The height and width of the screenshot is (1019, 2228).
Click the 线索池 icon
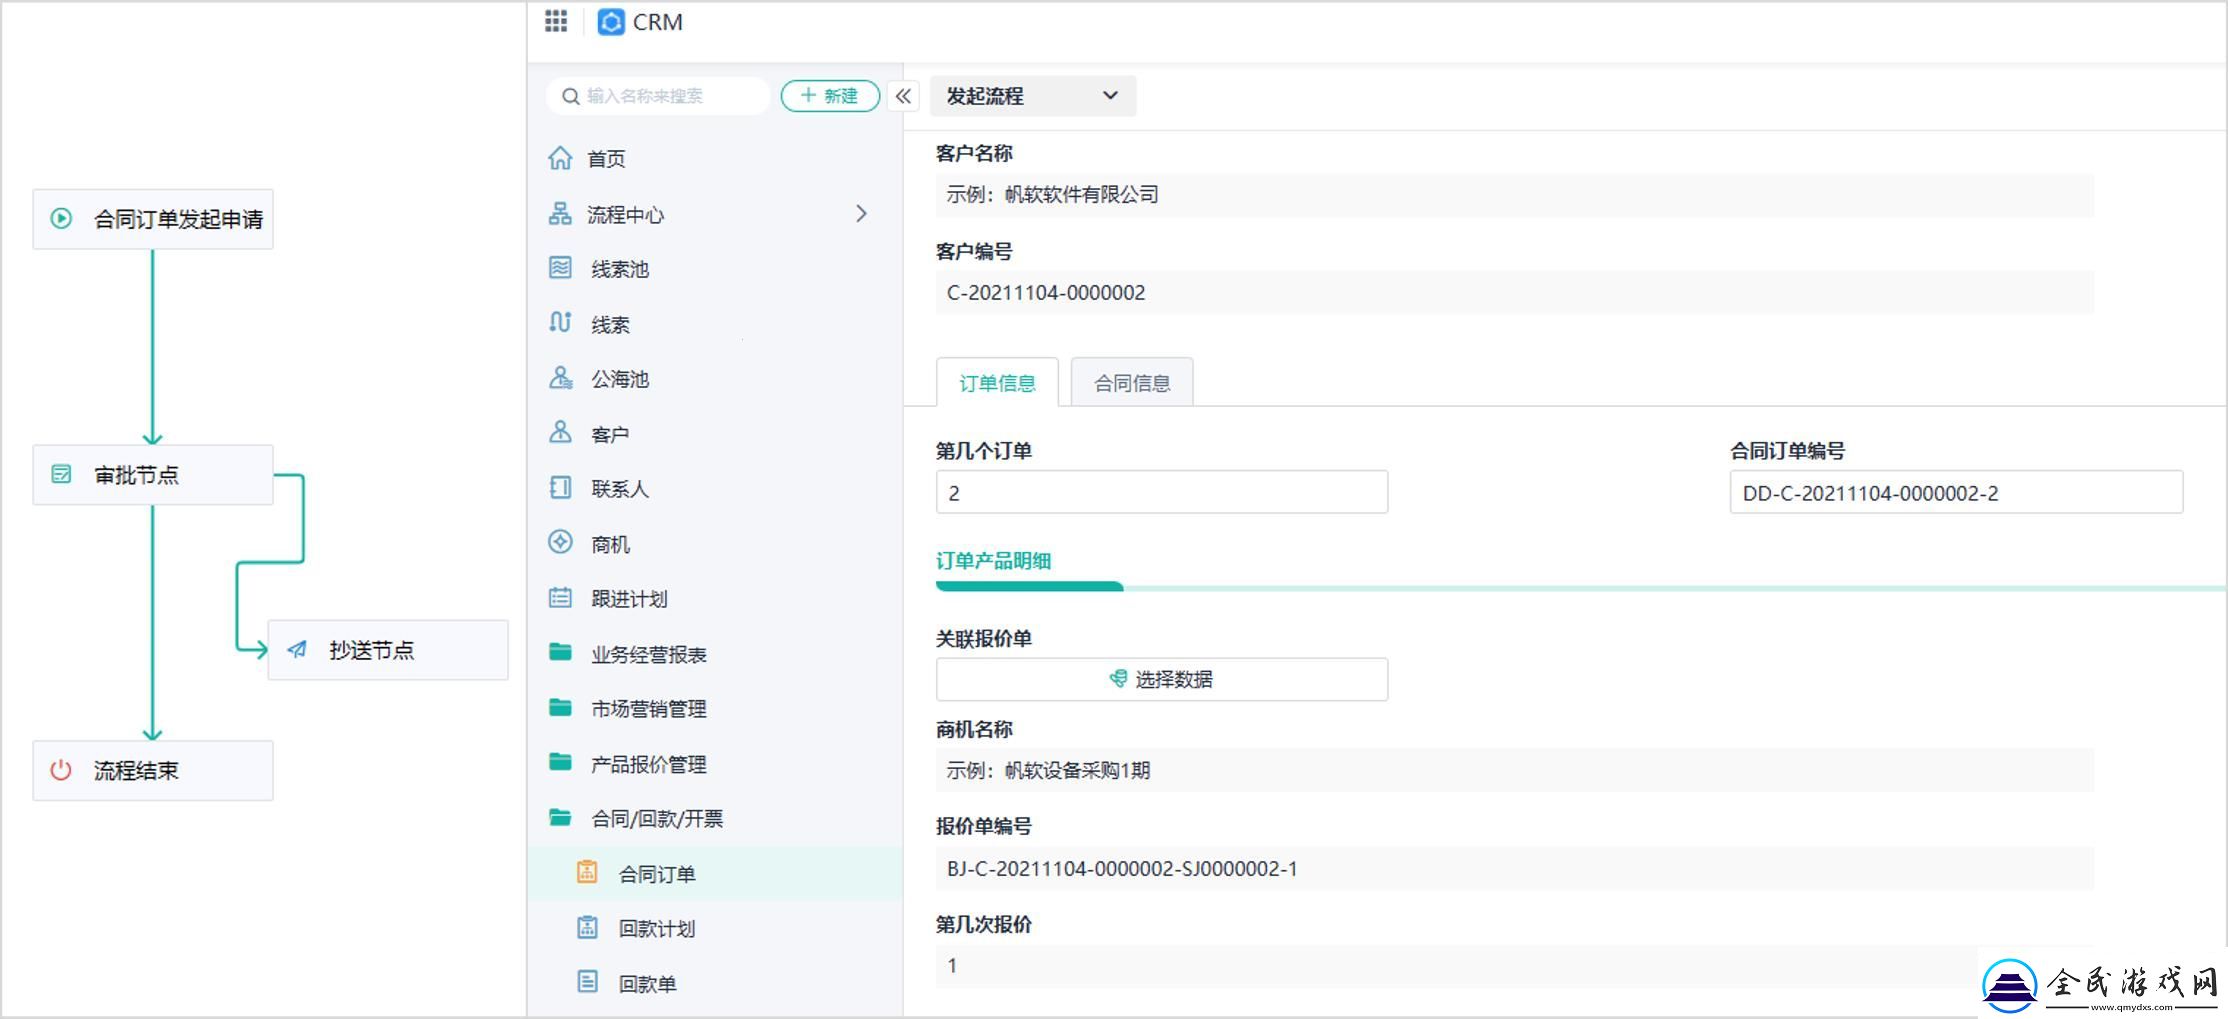(560, 268)
